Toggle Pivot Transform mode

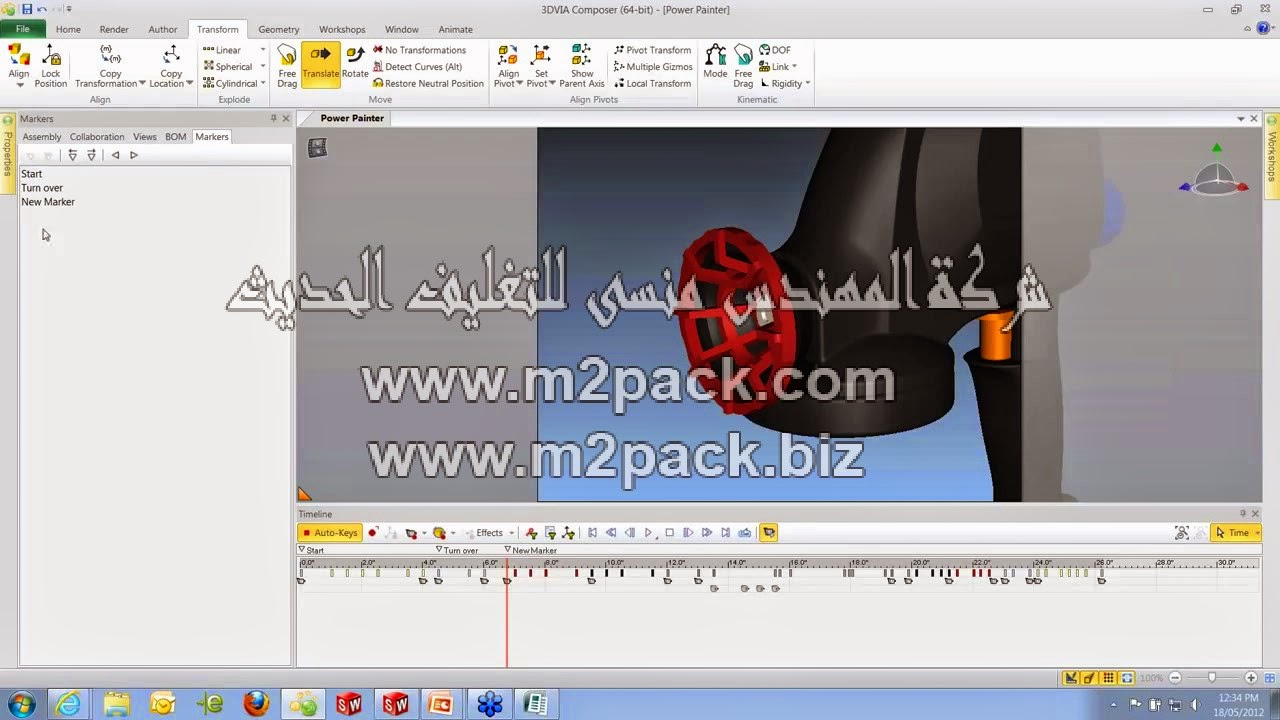[652, 50]
